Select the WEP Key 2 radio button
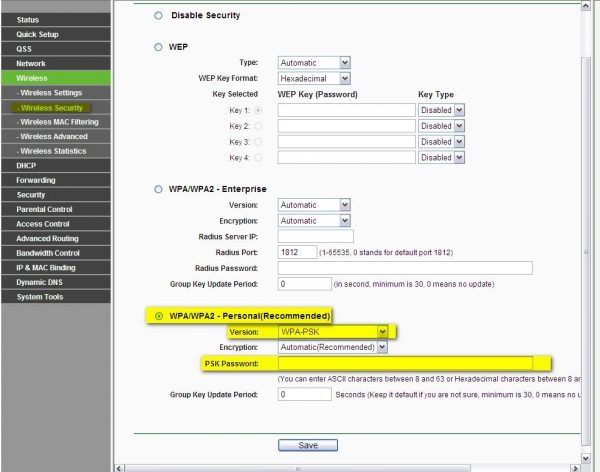The width and height of the screenshot is (600, 472). [x=258, y=126]
